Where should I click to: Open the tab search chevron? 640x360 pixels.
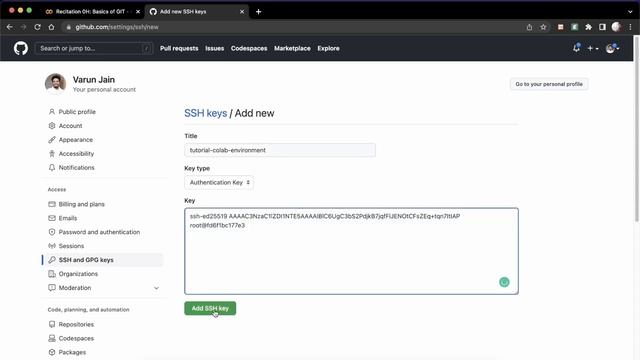tap(631, 11)
